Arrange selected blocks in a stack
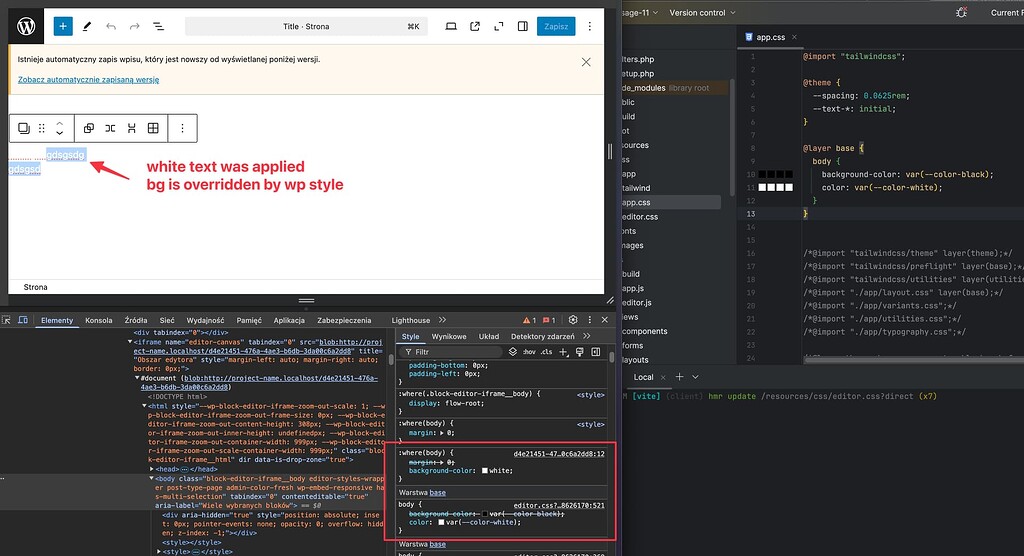Viewport: 1024px width, 556px height. click(x=131, y=128)
